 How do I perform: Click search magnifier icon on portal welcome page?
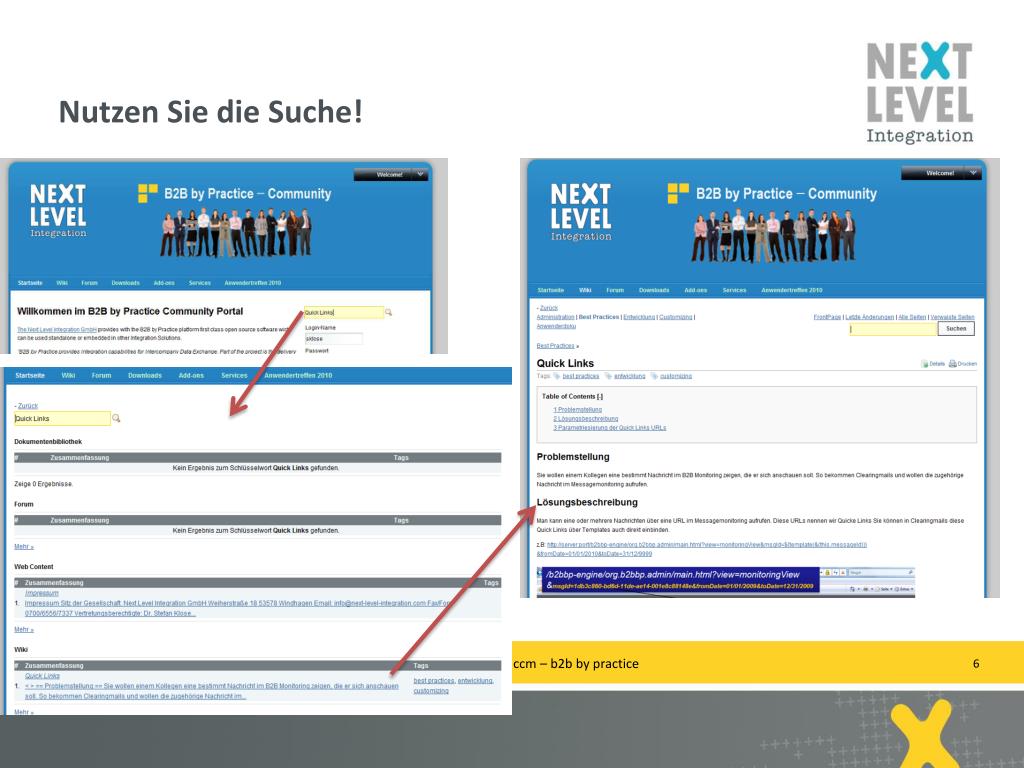click(x=389, y=313)
